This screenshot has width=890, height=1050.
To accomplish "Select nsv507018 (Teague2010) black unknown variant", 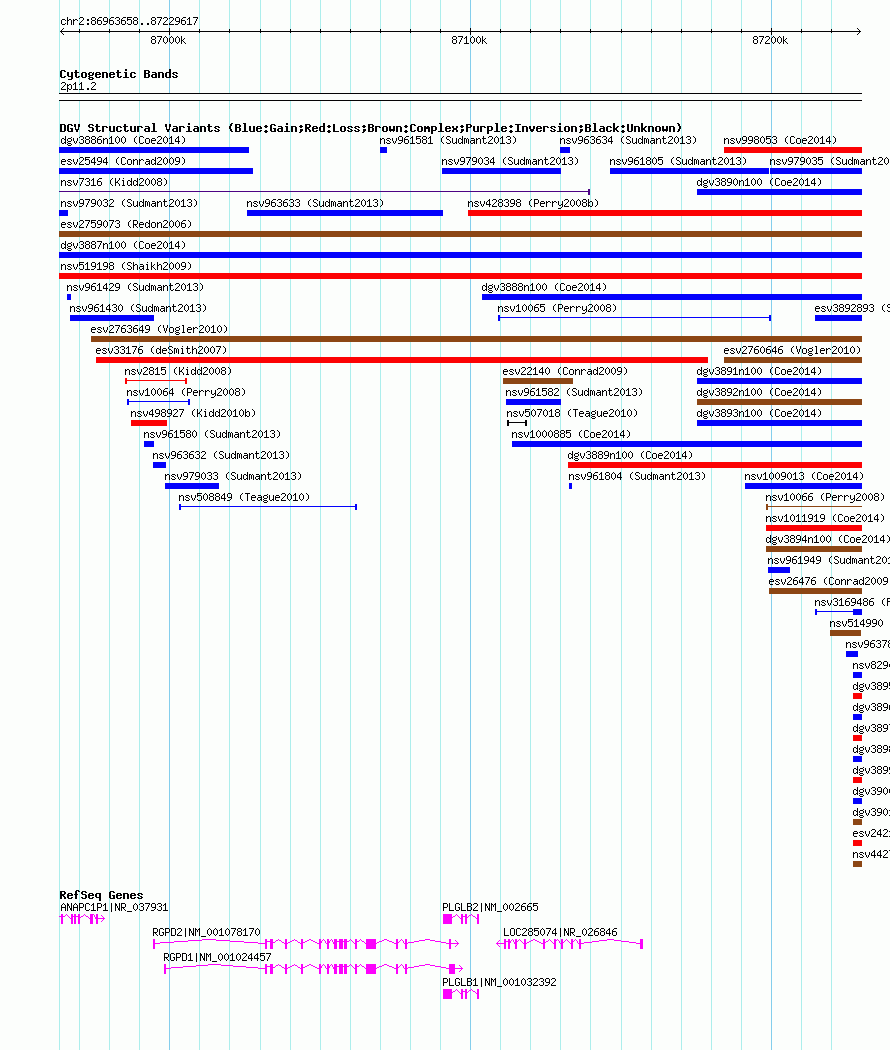I will click(x=517, y=423).
